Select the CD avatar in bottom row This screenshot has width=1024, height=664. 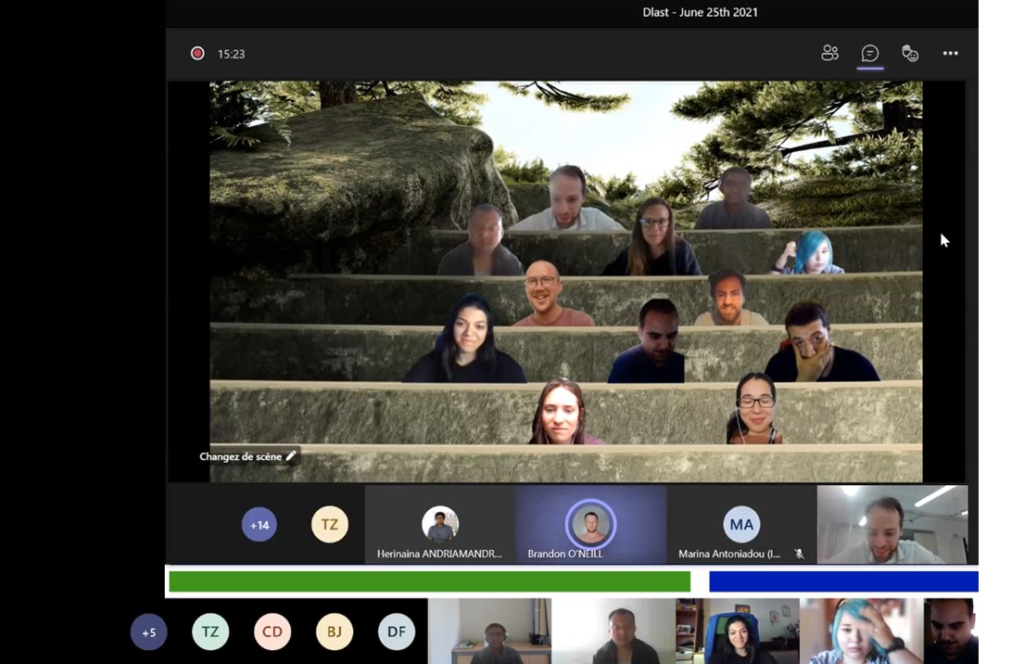click(272, 632)
